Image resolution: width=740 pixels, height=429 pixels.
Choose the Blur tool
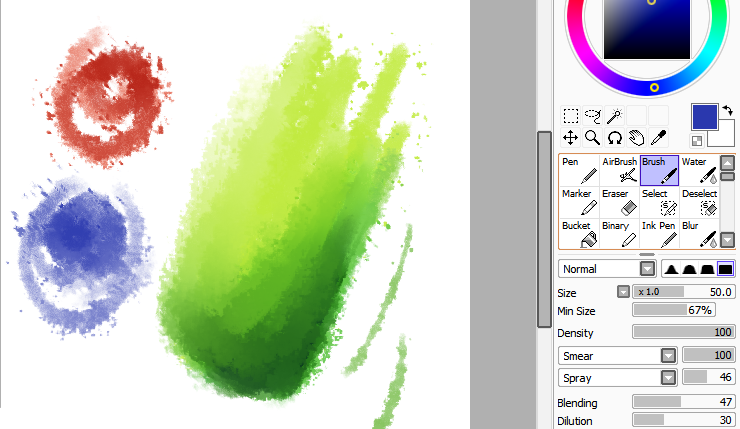coord(699,234)
